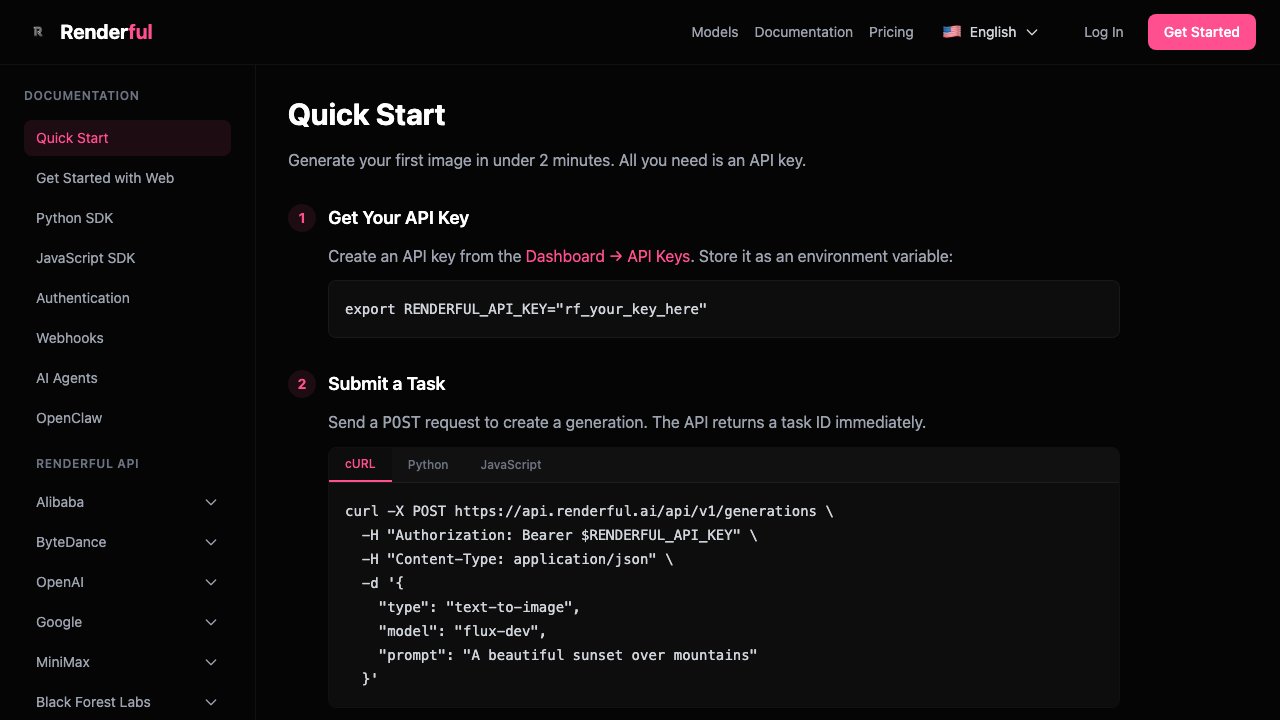This screenshot has width=1280, height=720.
Task: Open the Pricing page
Action: pos(891,32)
